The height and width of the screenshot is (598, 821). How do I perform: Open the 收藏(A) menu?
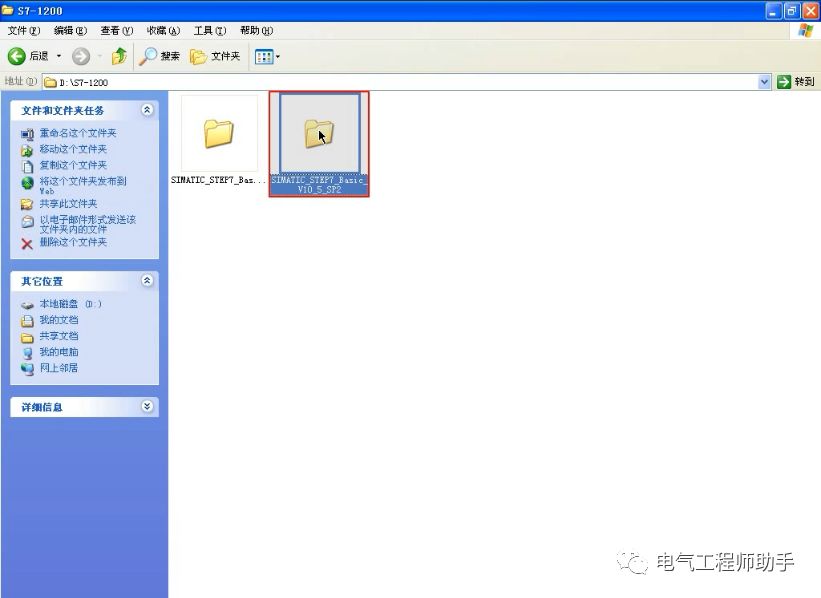(163, 31)
